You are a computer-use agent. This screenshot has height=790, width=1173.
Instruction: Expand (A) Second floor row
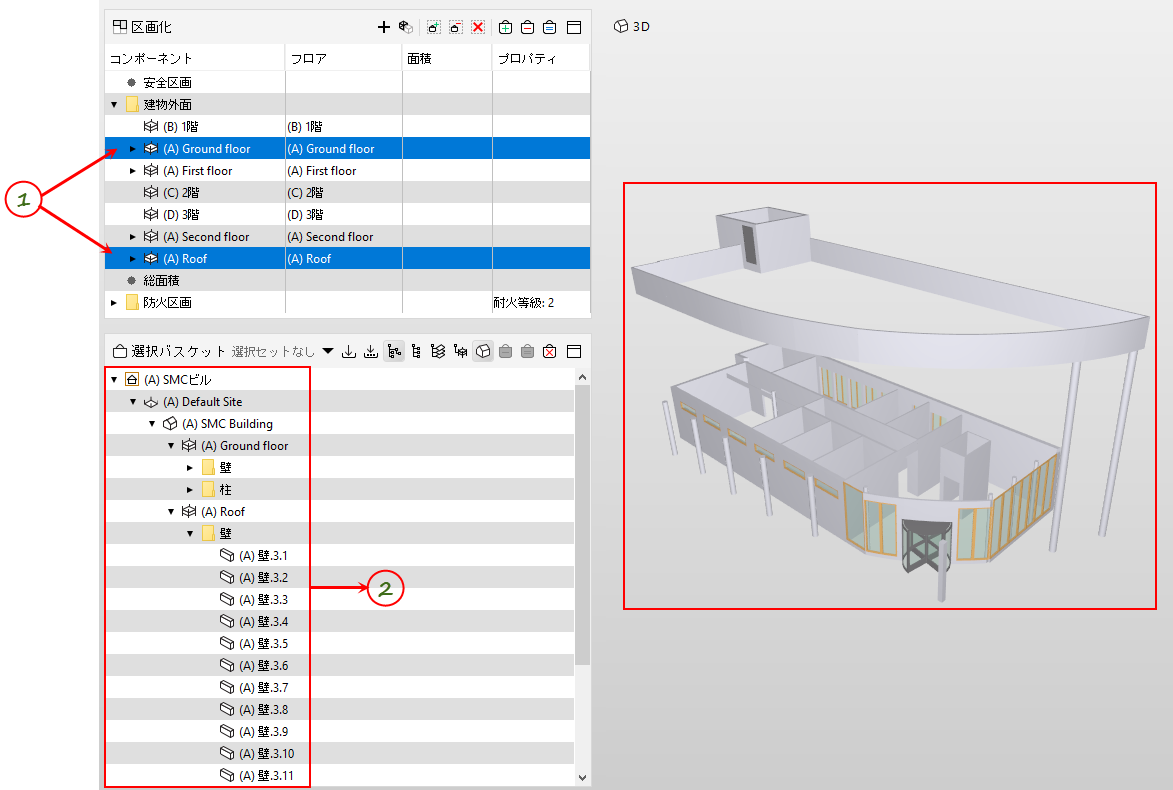[132, 236]
